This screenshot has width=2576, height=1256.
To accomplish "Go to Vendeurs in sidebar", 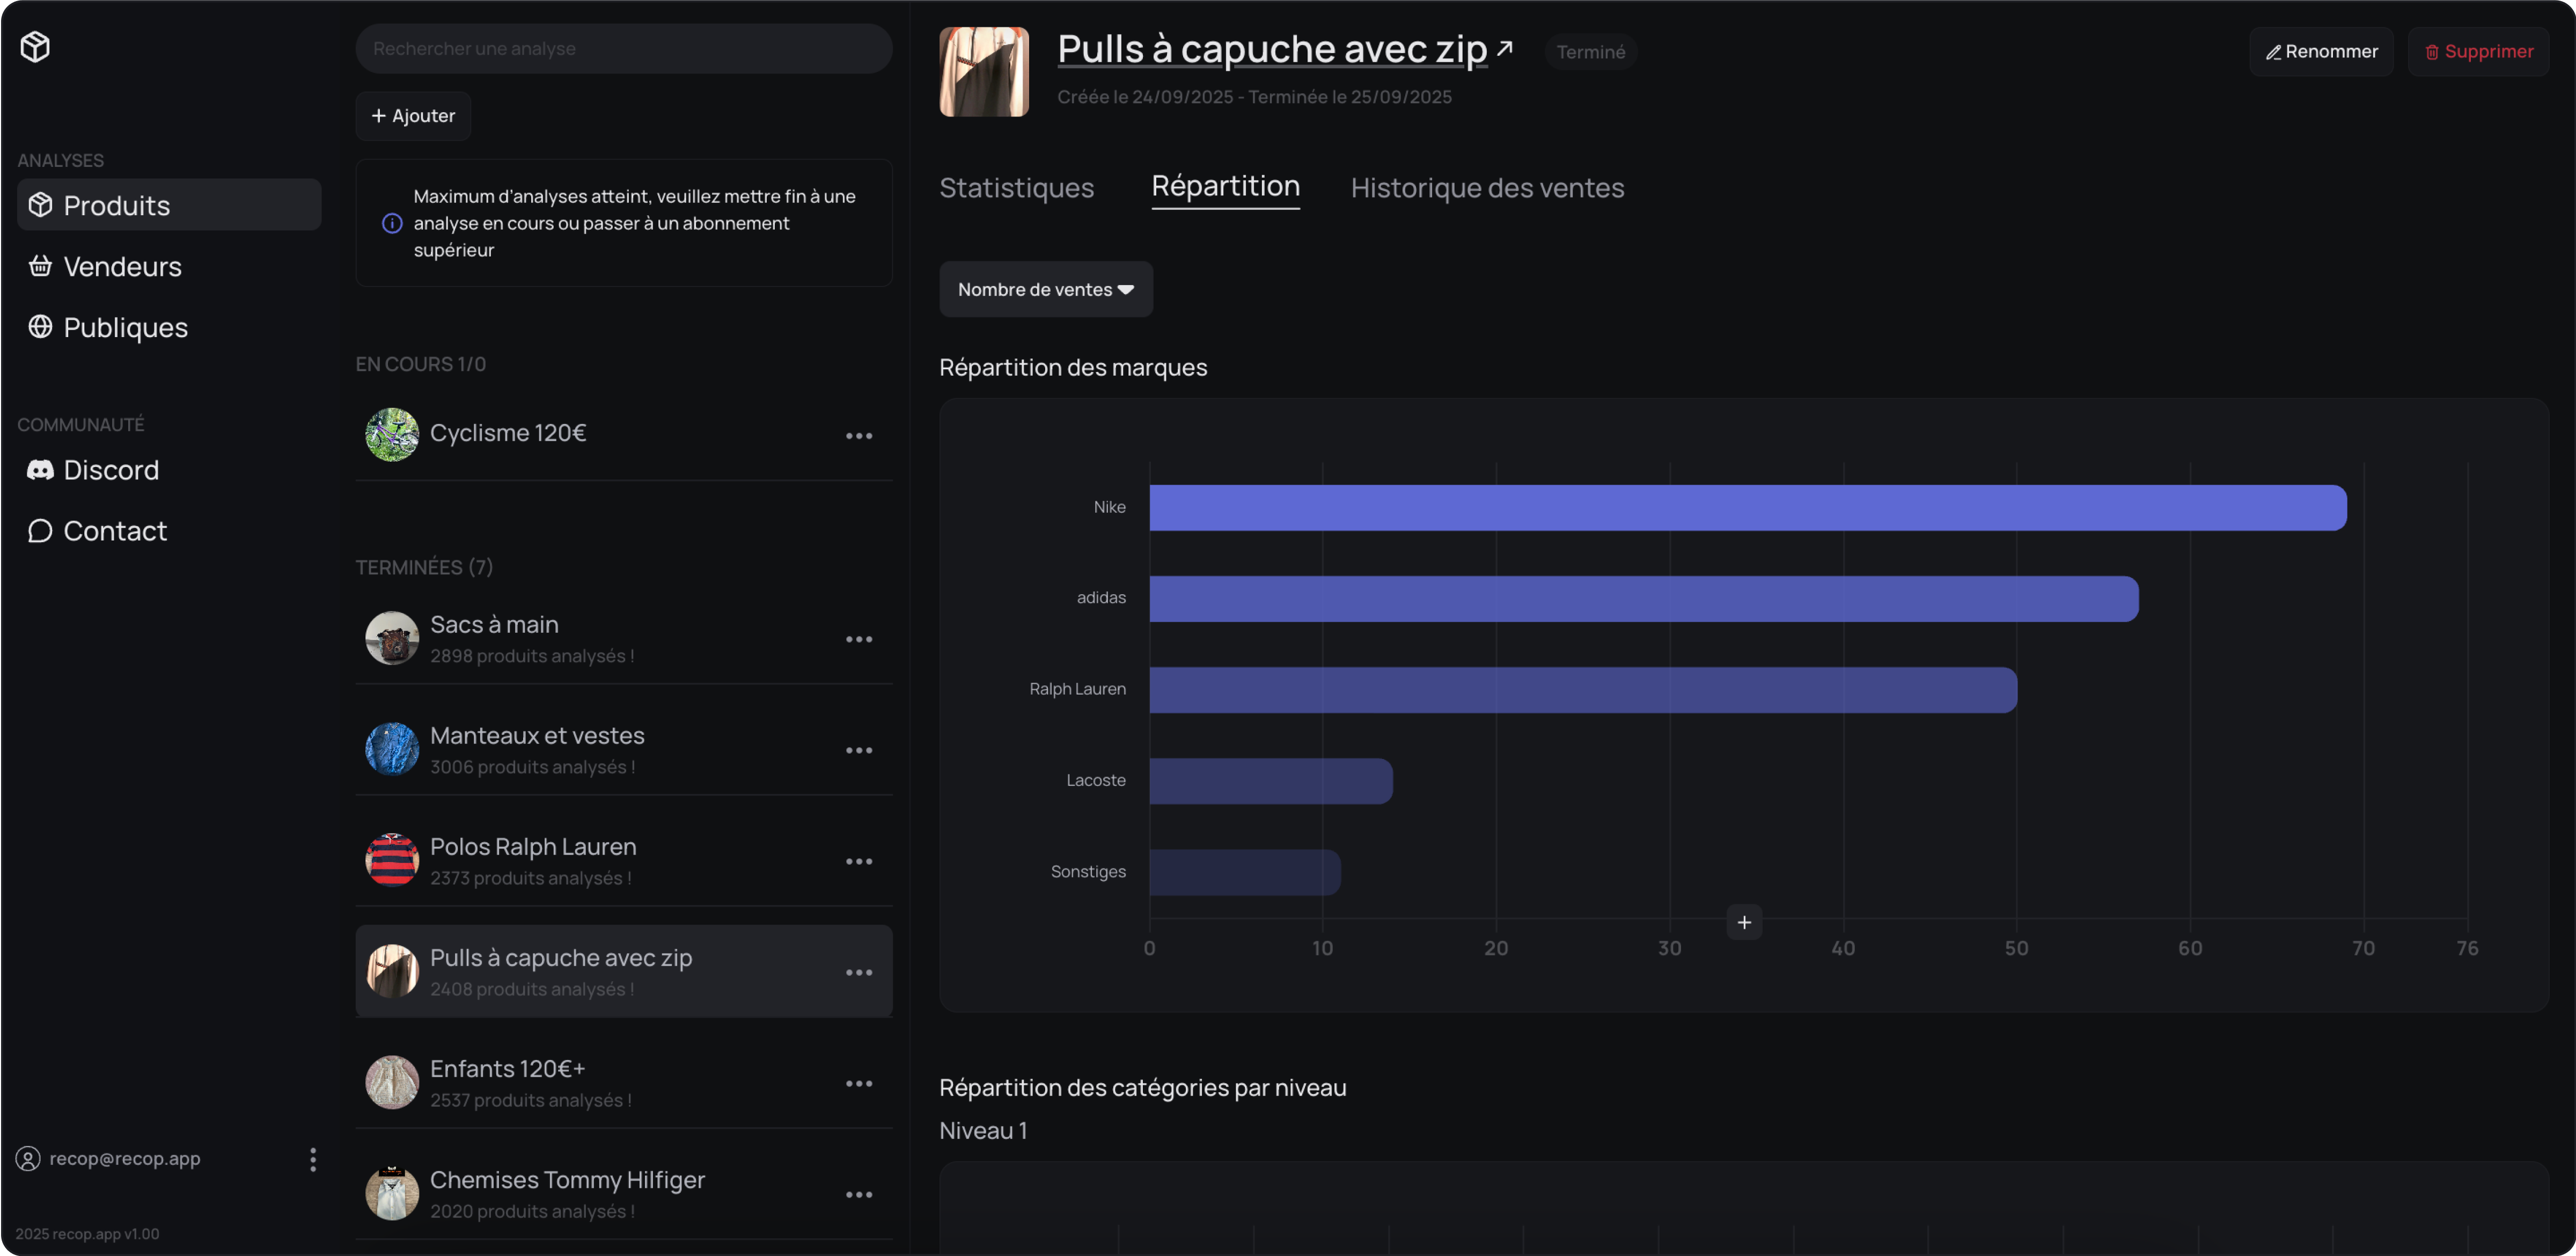I will [122, 266].
